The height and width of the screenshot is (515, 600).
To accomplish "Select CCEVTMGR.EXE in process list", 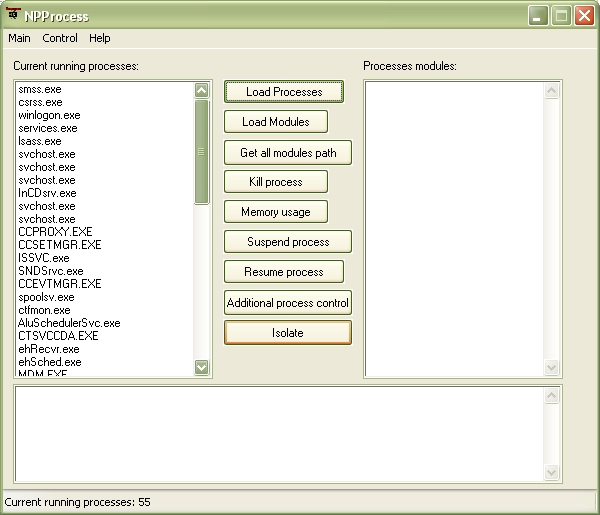I will 105,284.
